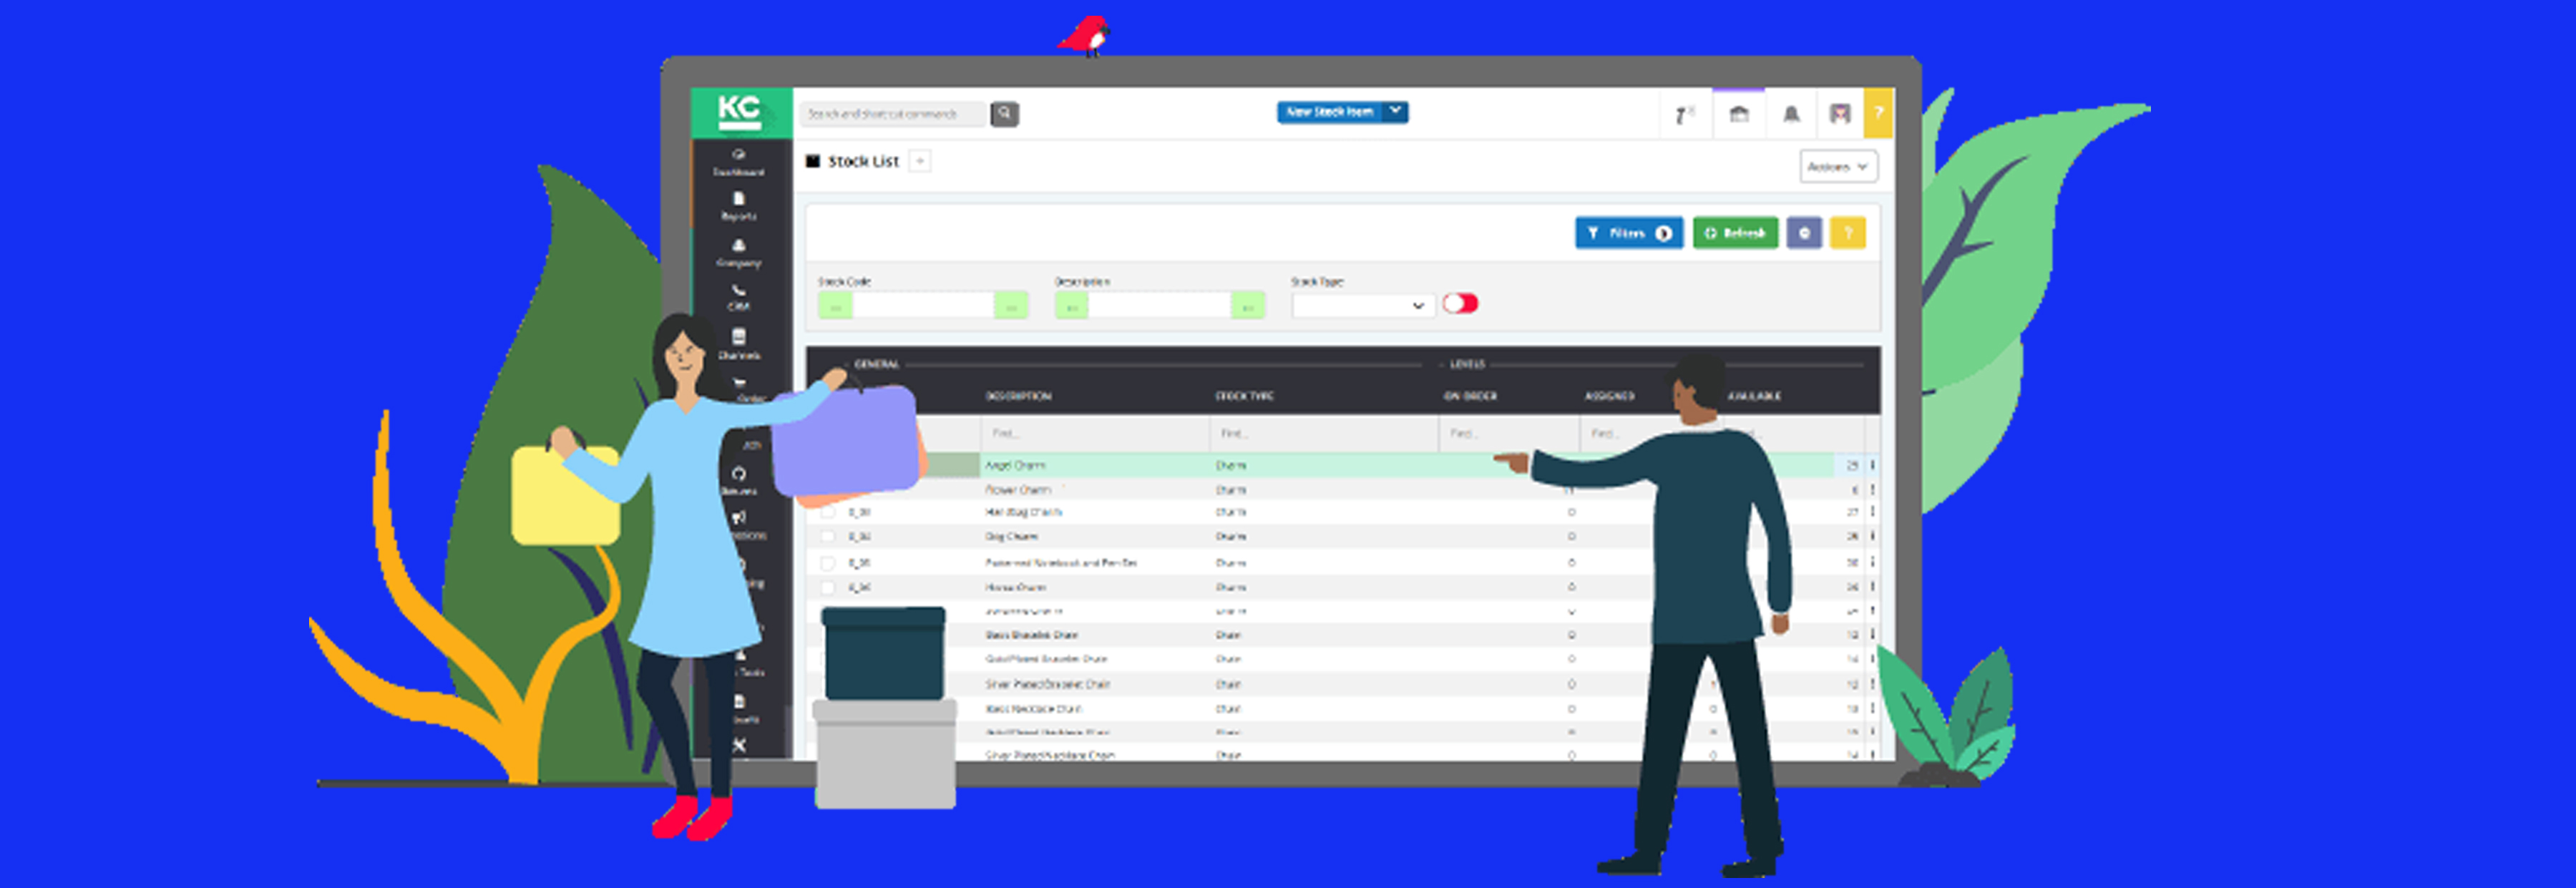Toggle the red switch beside Stock Type
Image resolution: width=2576 pixels, height=888 pixels.
tap(1460, 303)
